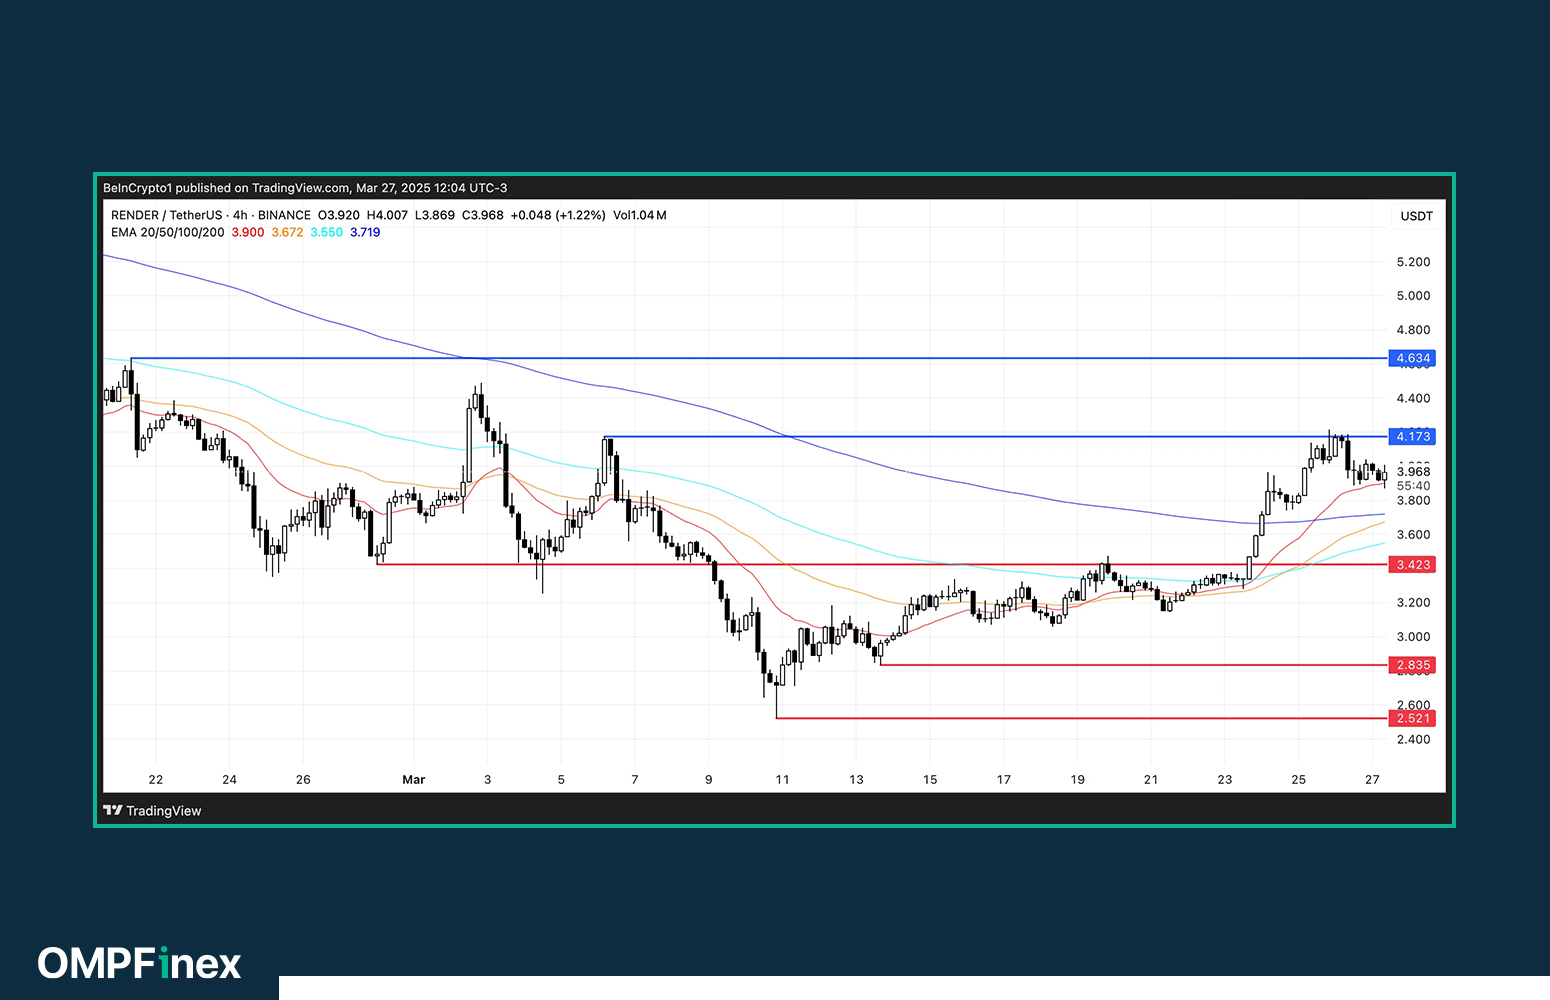Click the cyan EMA value 3.550
Image resolution: width=1550 pixels, height=1000 pixels.
pos(326,232)
